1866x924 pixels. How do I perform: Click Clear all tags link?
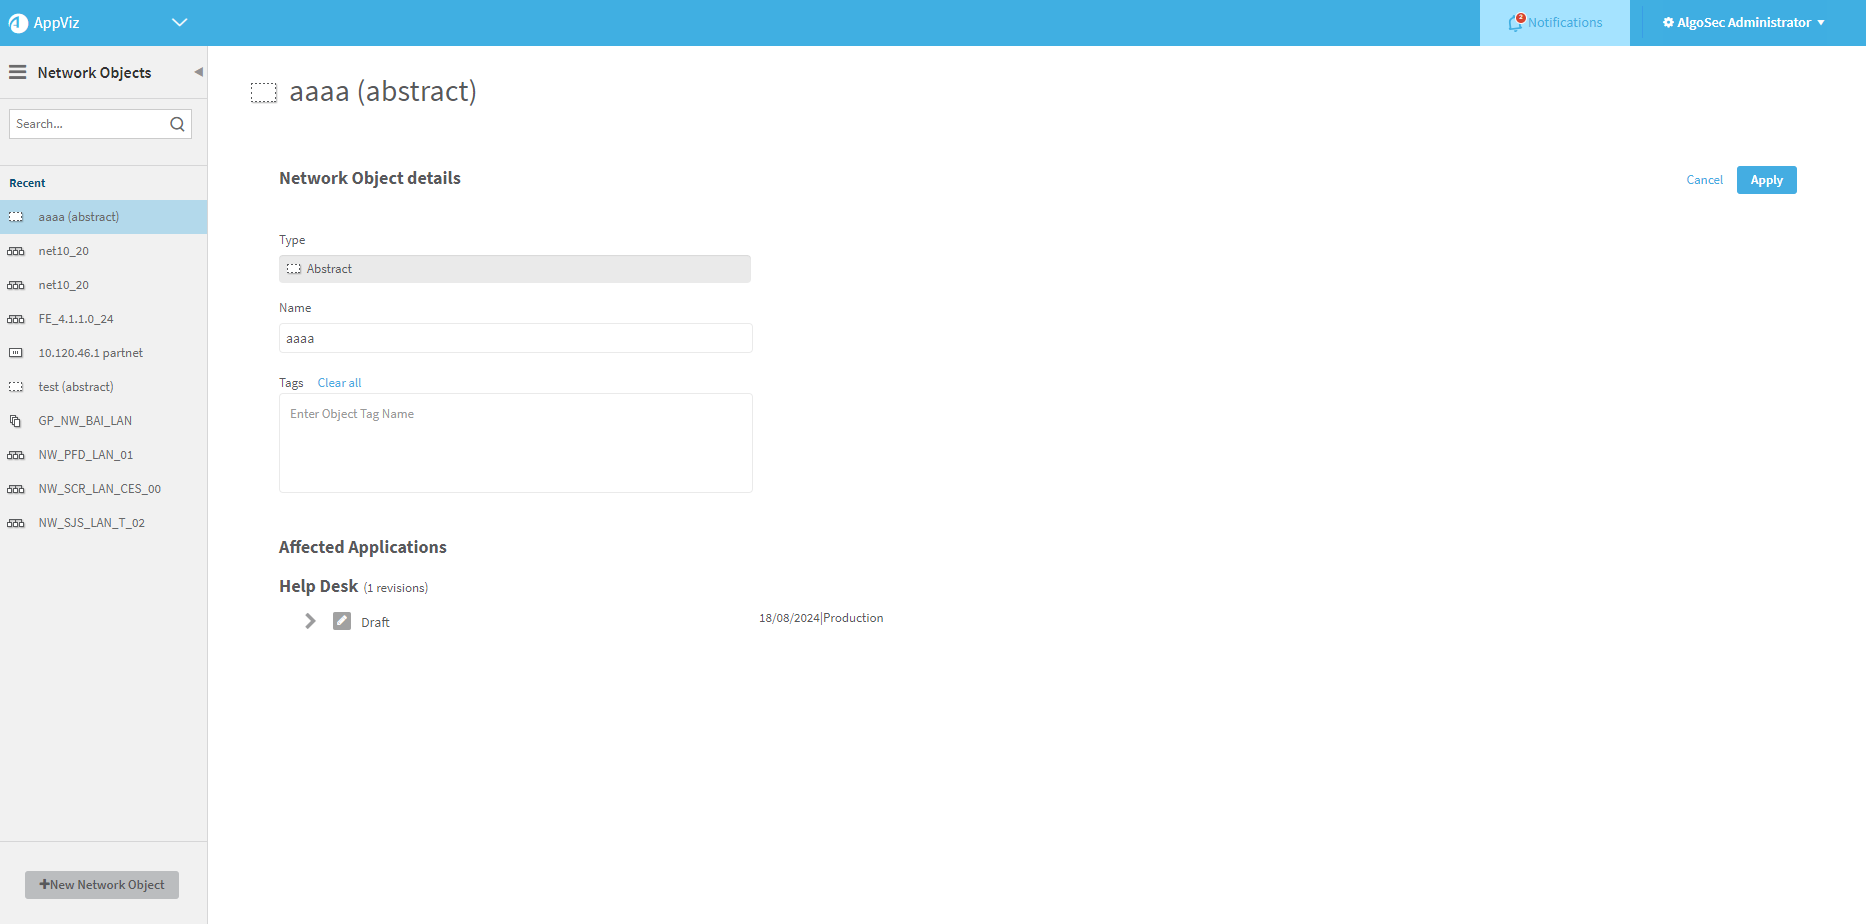(x=339, y=383)
